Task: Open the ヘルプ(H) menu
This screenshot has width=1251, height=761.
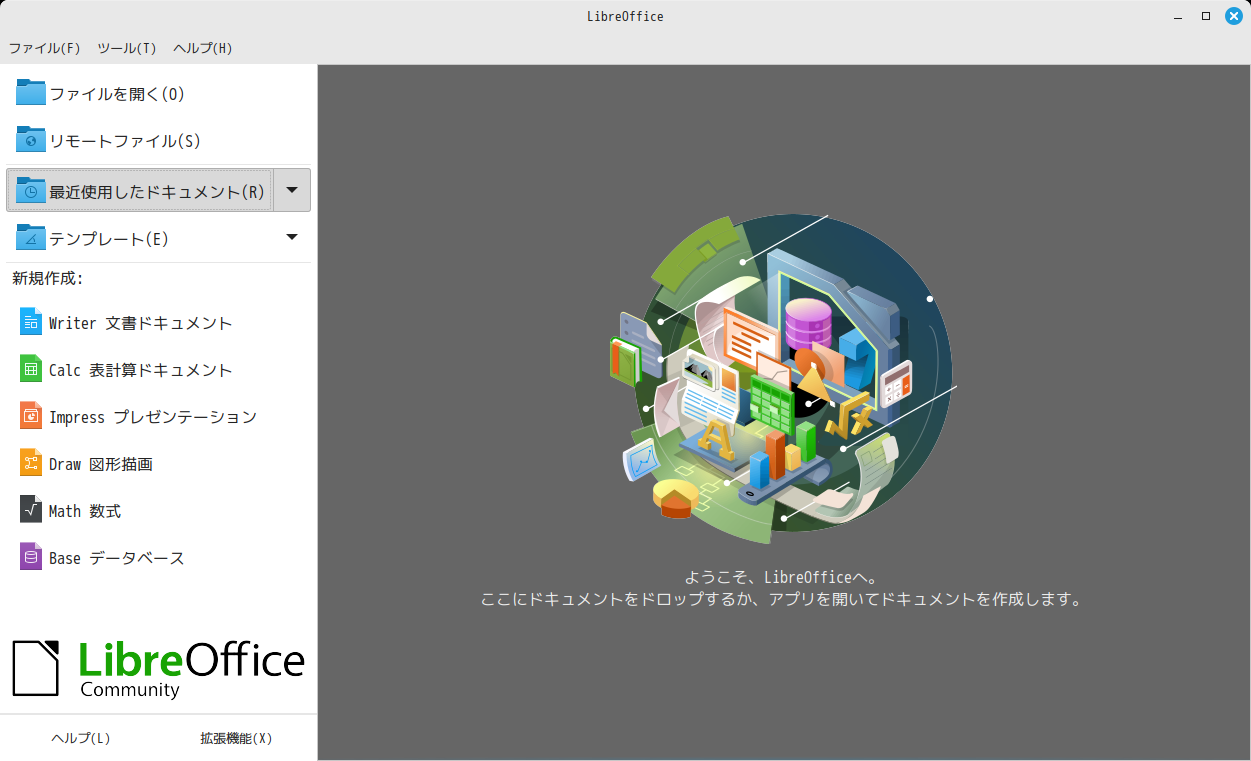Action: click(x=203, y=48)
